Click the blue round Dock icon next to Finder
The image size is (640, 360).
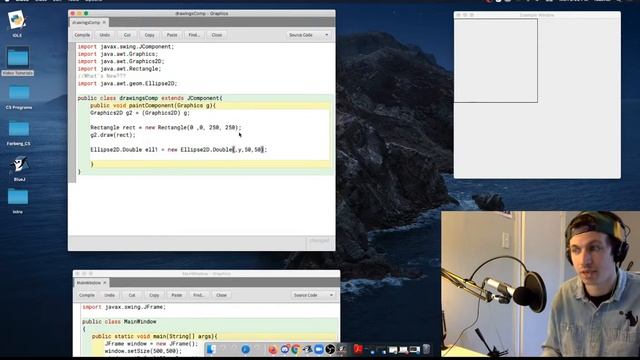[x=245, y=349]
